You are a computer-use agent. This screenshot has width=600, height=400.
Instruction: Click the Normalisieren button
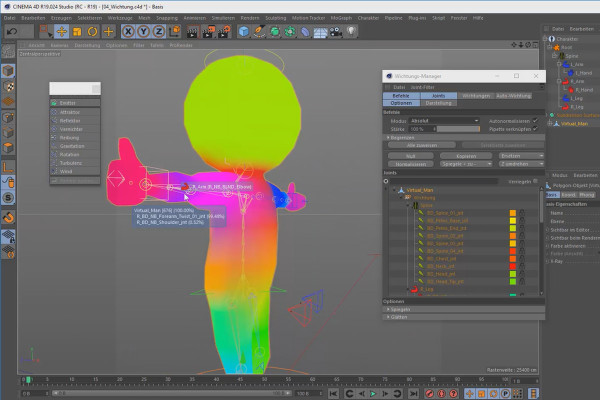tap(411, 164)
